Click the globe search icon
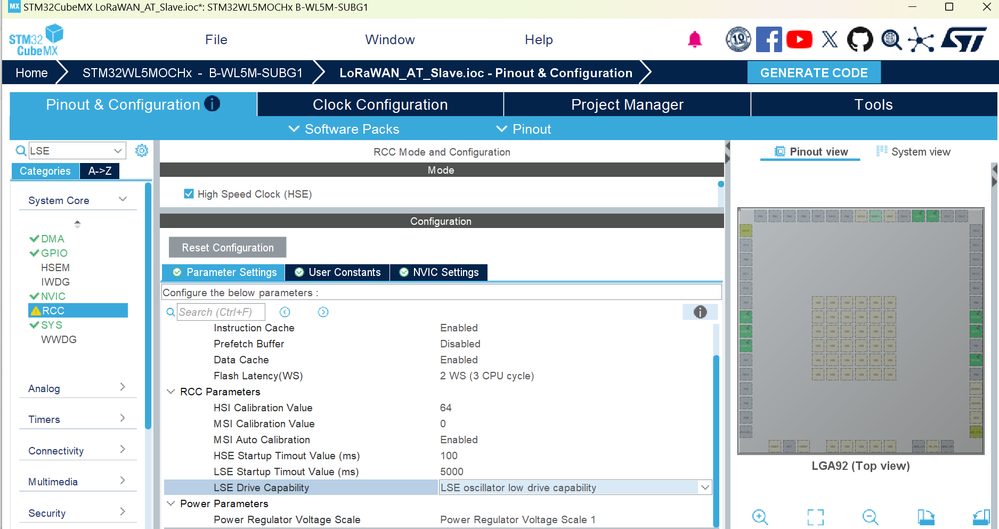The width and height of the screenshot is (999, 529). click(891, 40)
